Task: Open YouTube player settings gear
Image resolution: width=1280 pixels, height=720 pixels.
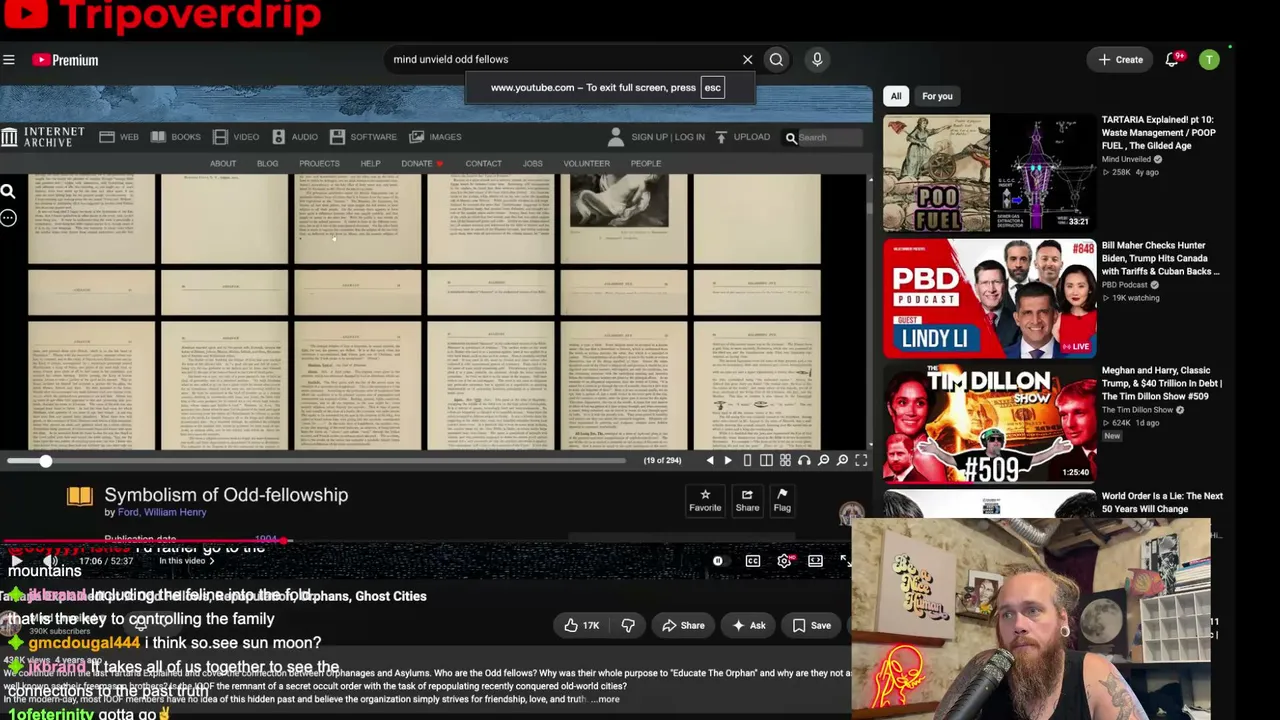Action: click(x=784, y=561)
